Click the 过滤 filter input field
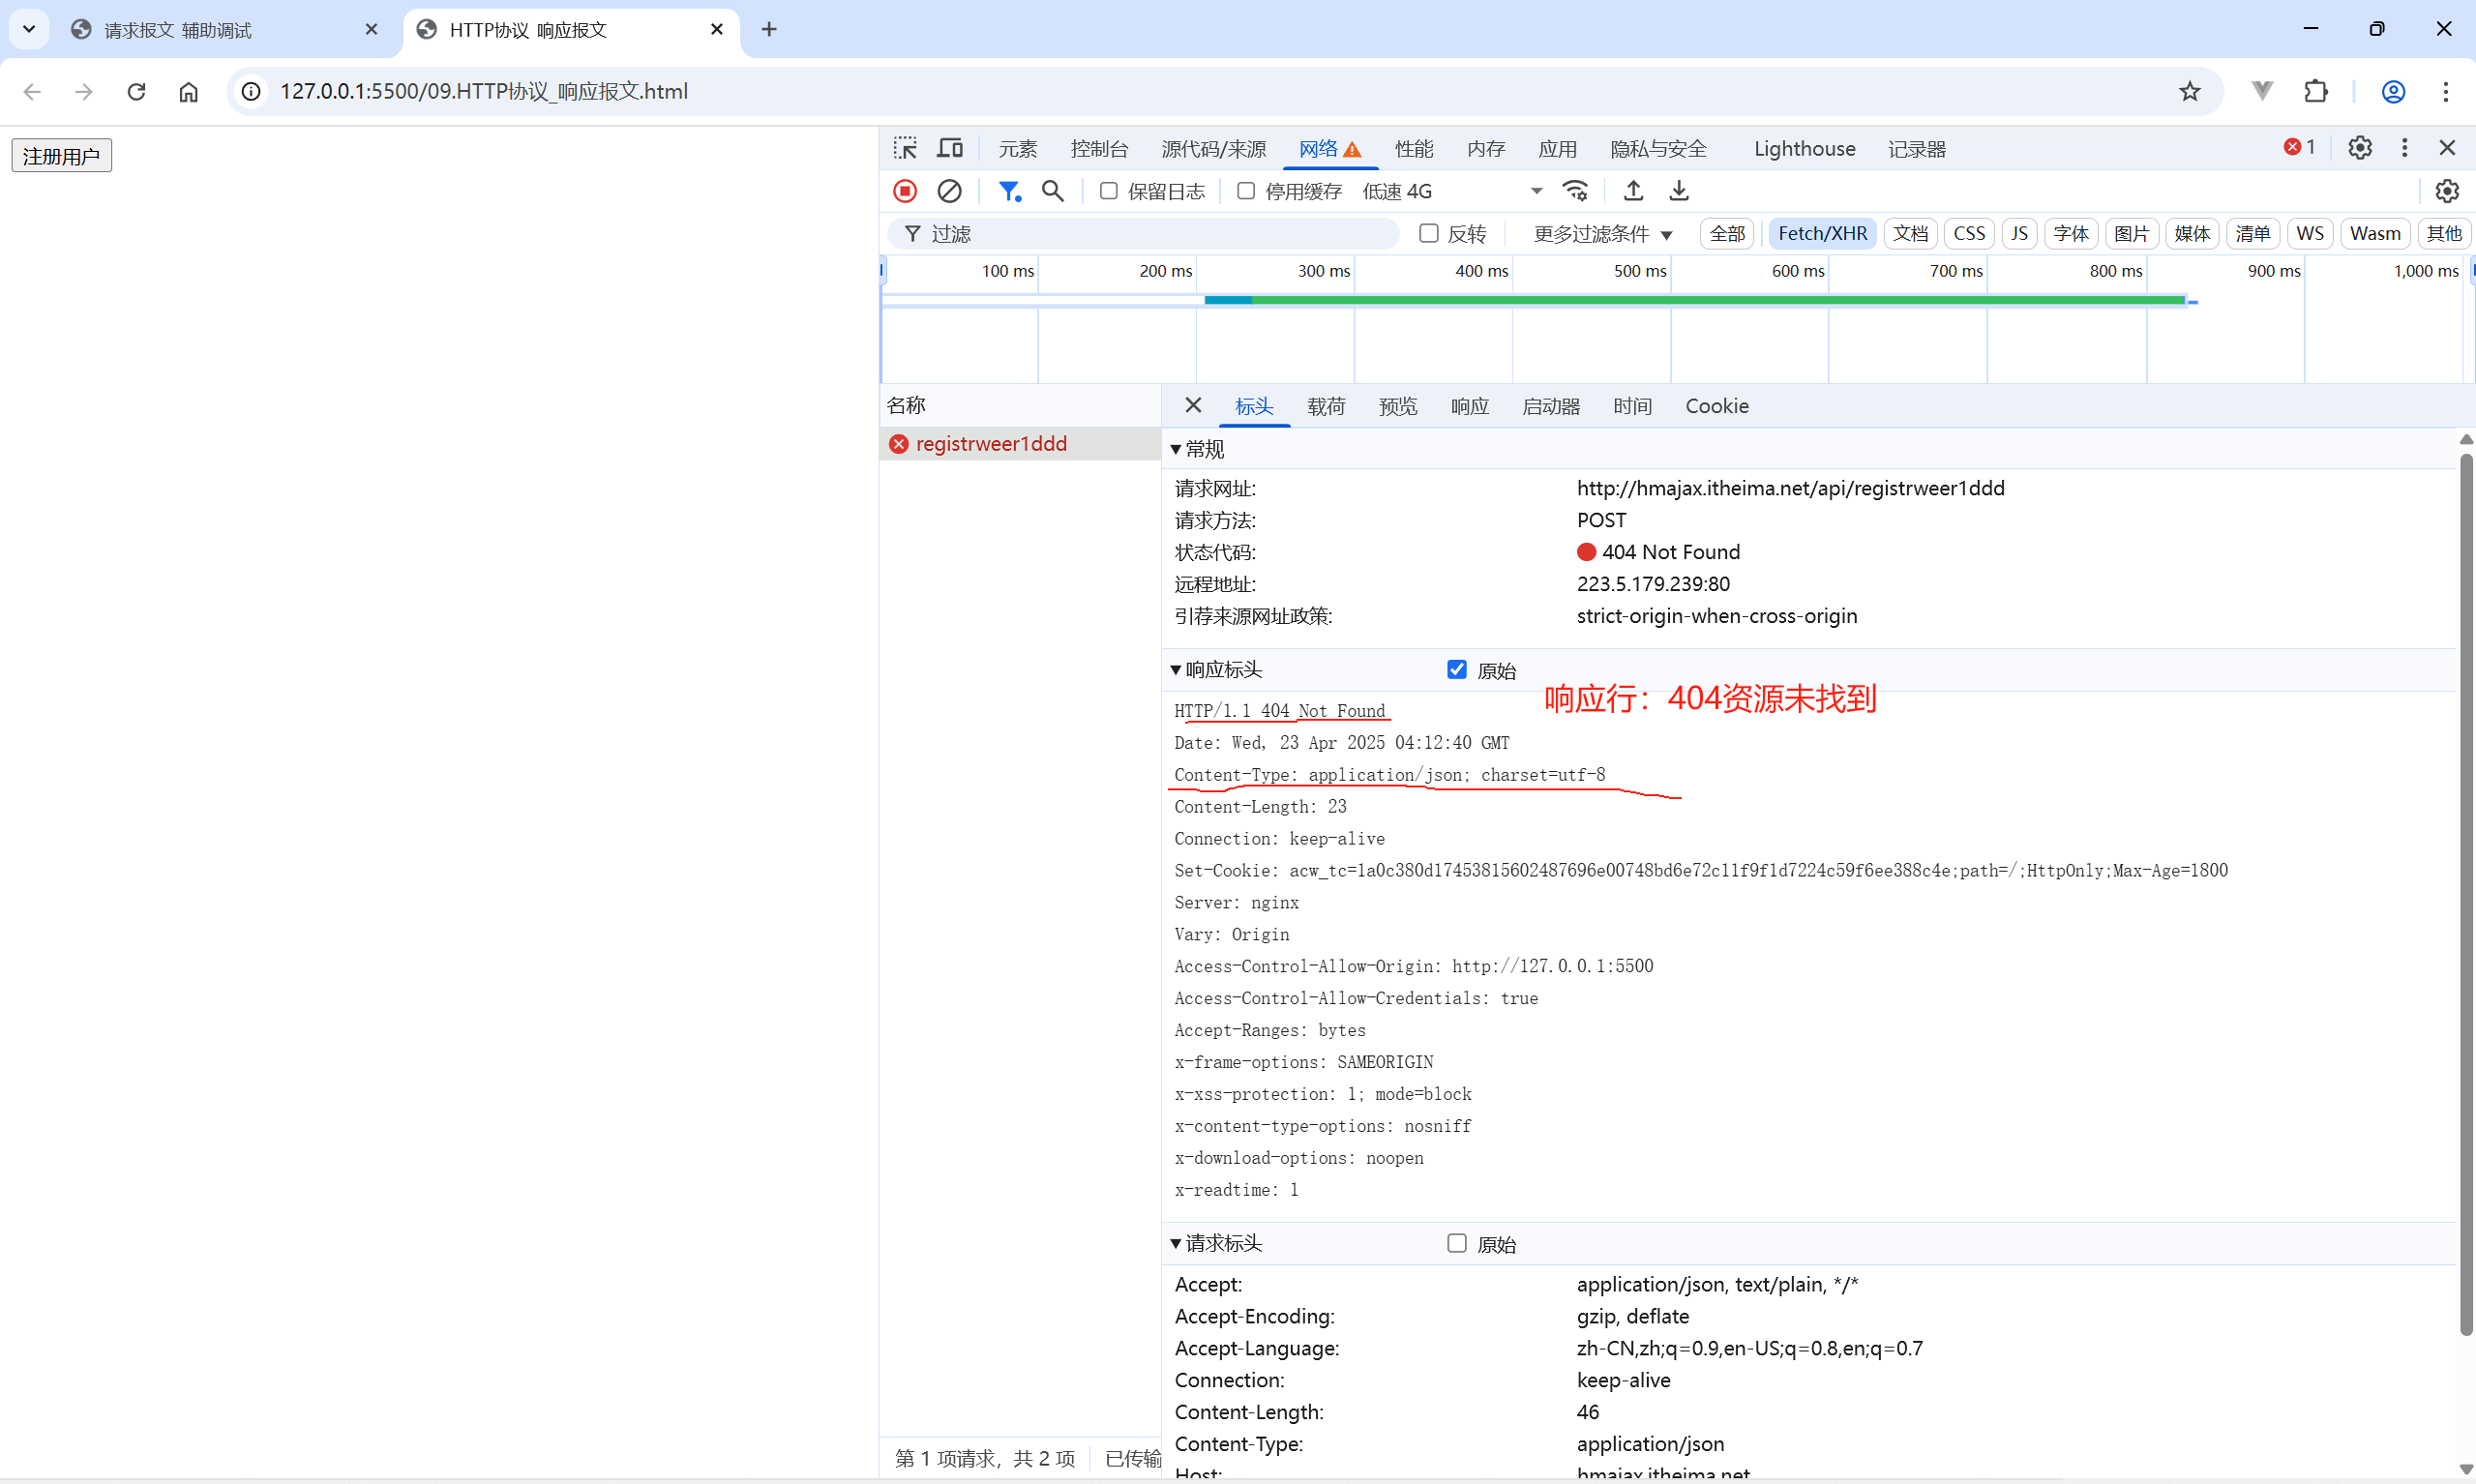2476x1484 pixels. (1150, 234)
